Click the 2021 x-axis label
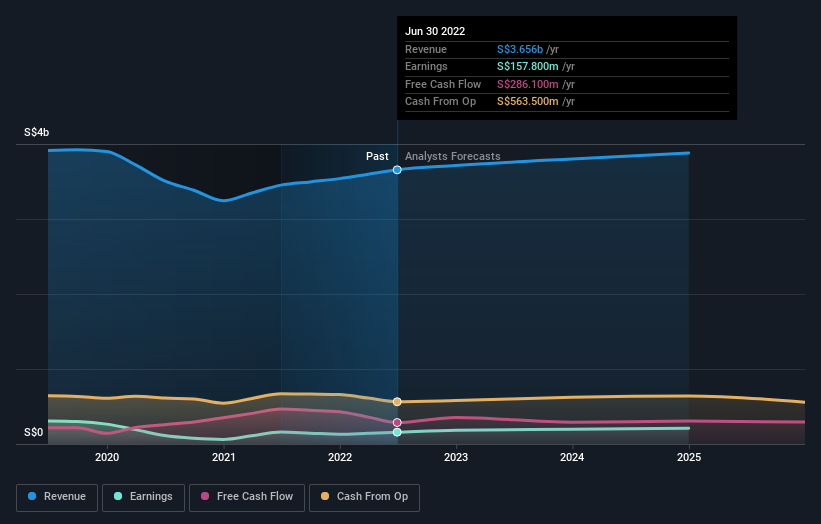The image size is (821, 524). point(224,457)
